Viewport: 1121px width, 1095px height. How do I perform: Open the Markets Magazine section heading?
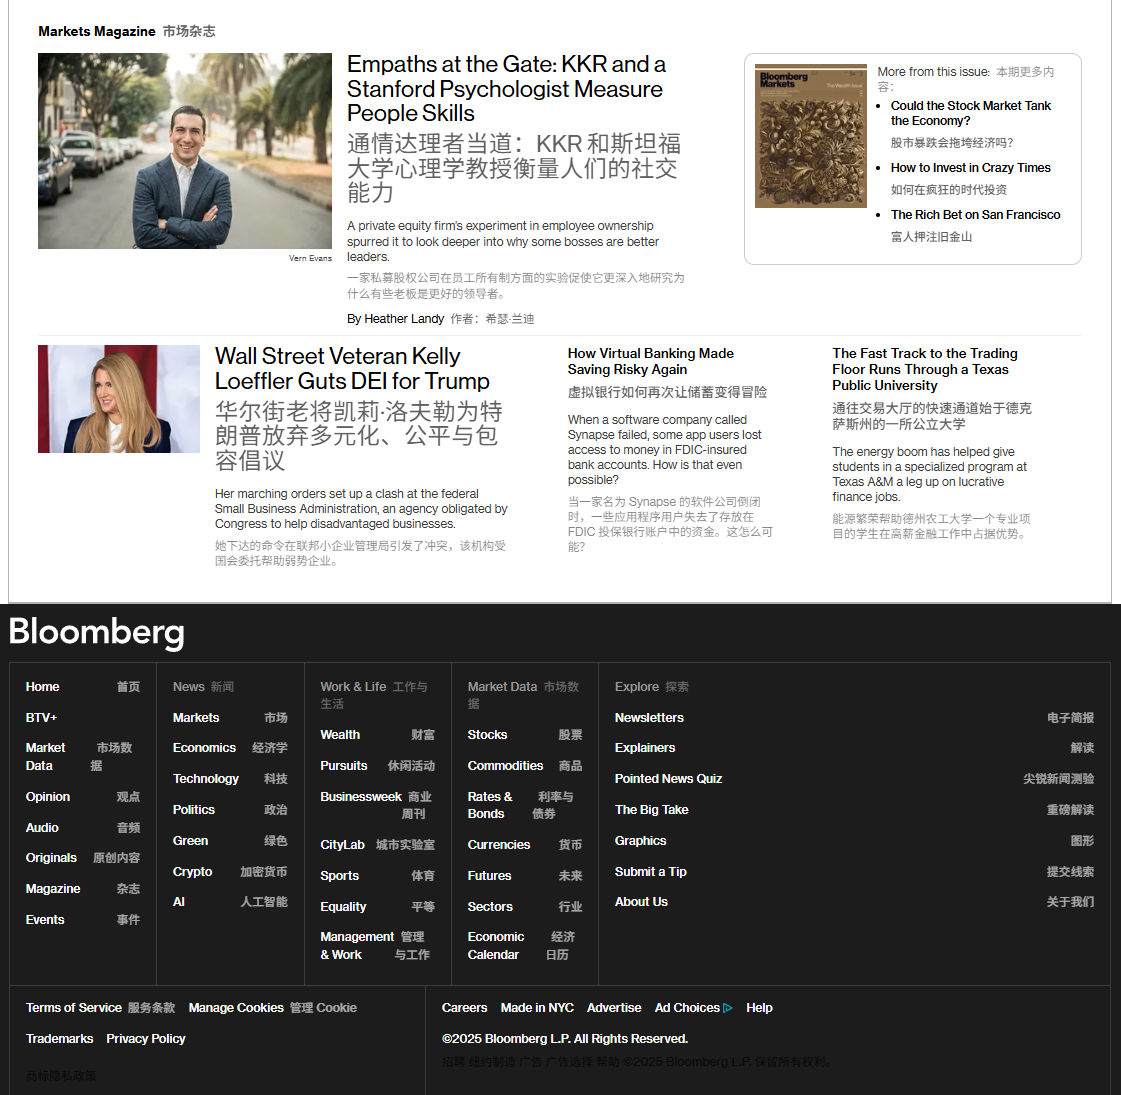tap(97, 31)
